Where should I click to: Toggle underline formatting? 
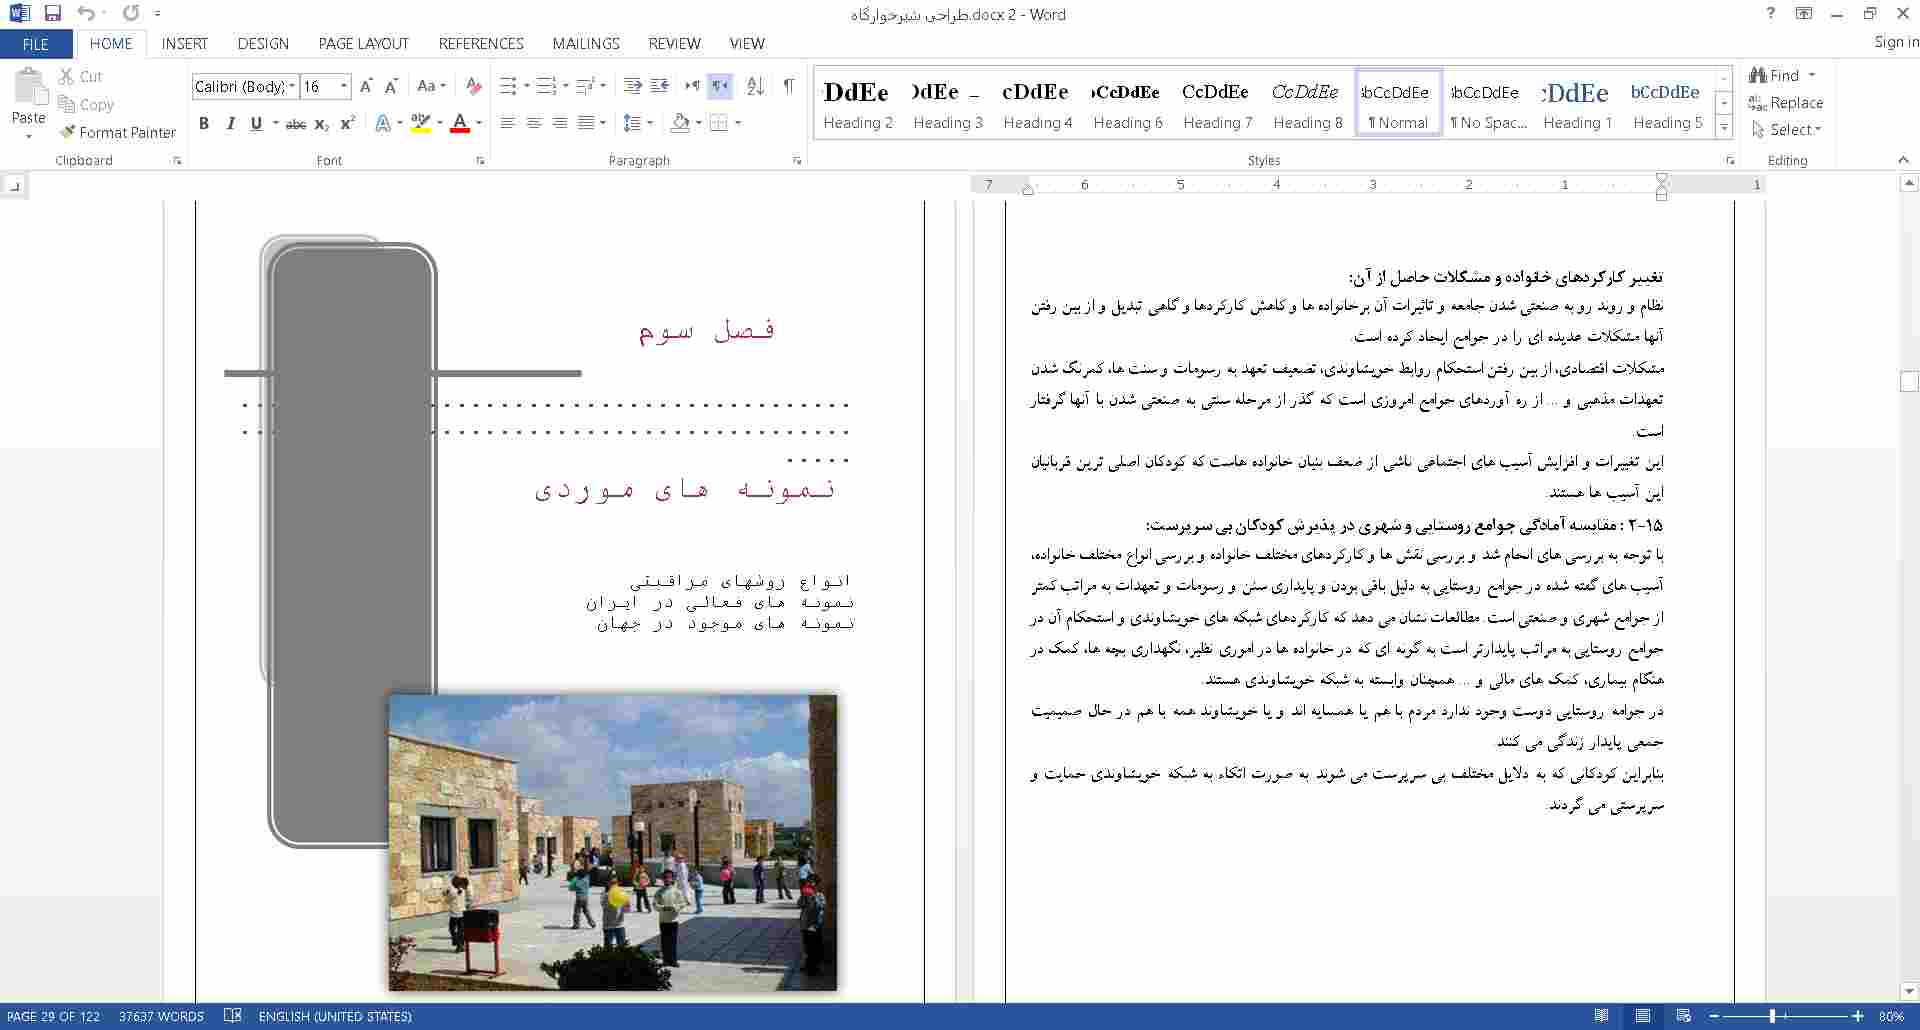[256, 123]
